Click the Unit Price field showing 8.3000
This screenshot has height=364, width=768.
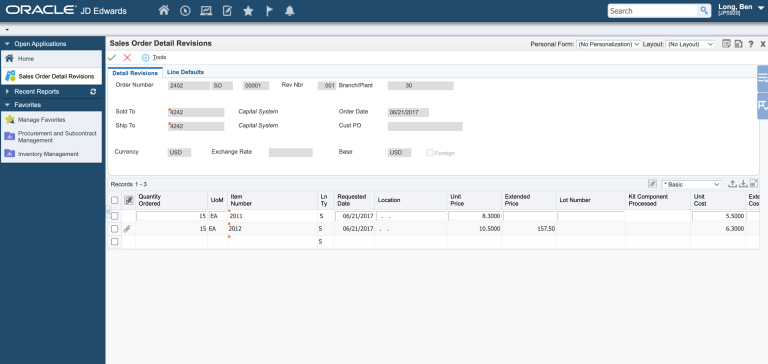(x=474, y=216)
